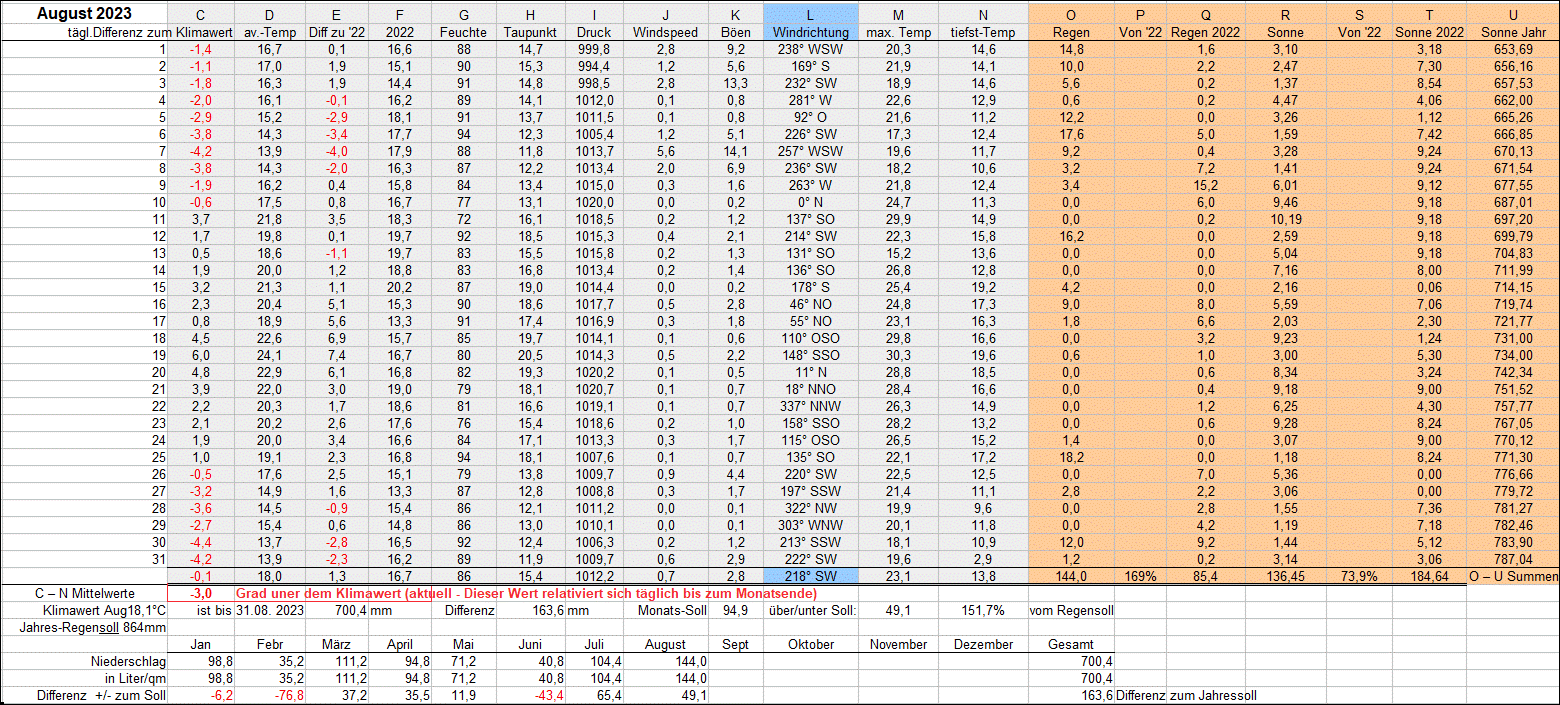Click the 'Sonne Jahr' header cell

[x=1513, y=32]
